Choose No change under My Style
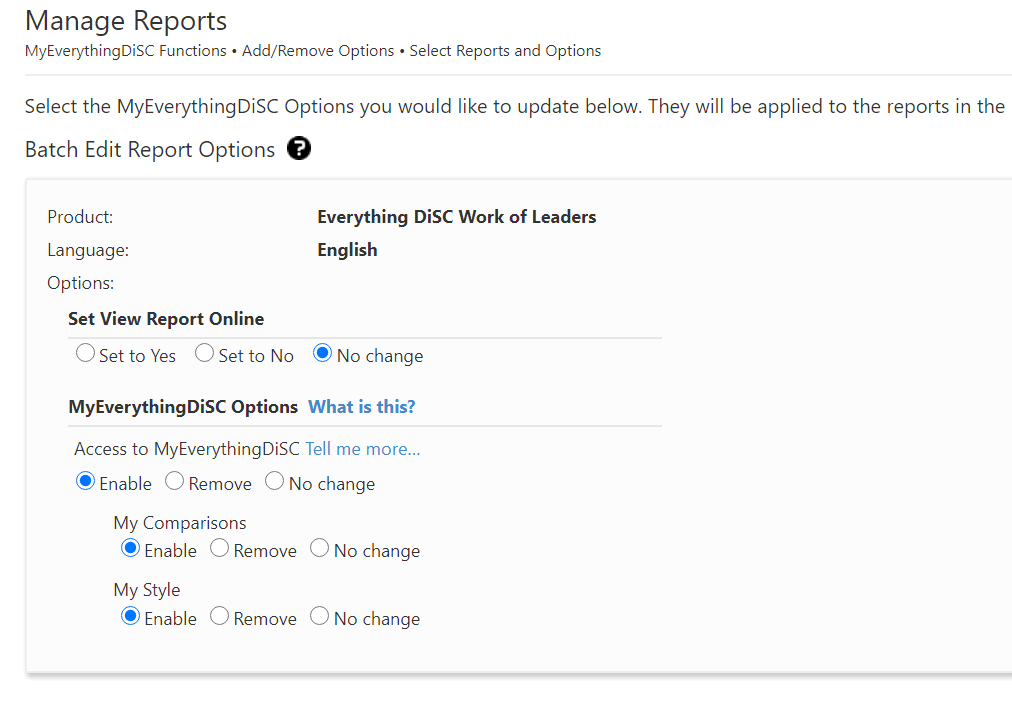Image resolution: width=1012 pixels, height=702 pixels. pos(319,616)
